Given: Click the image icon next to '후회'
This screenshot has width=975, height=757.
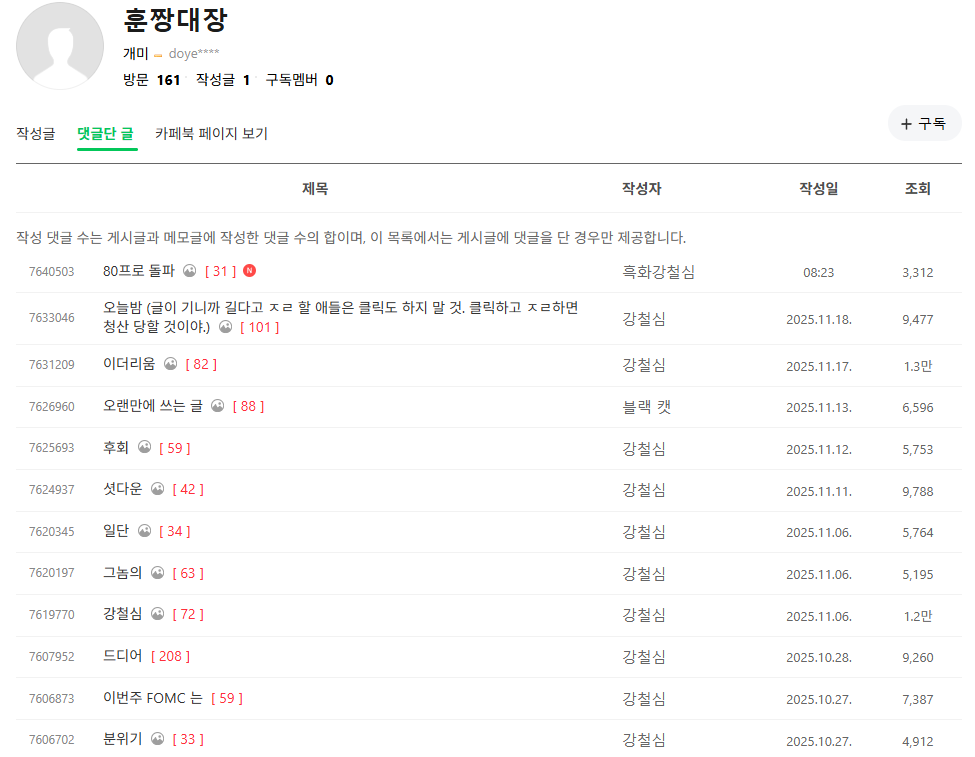Looking at the screenshot, I should coord(144,448).
